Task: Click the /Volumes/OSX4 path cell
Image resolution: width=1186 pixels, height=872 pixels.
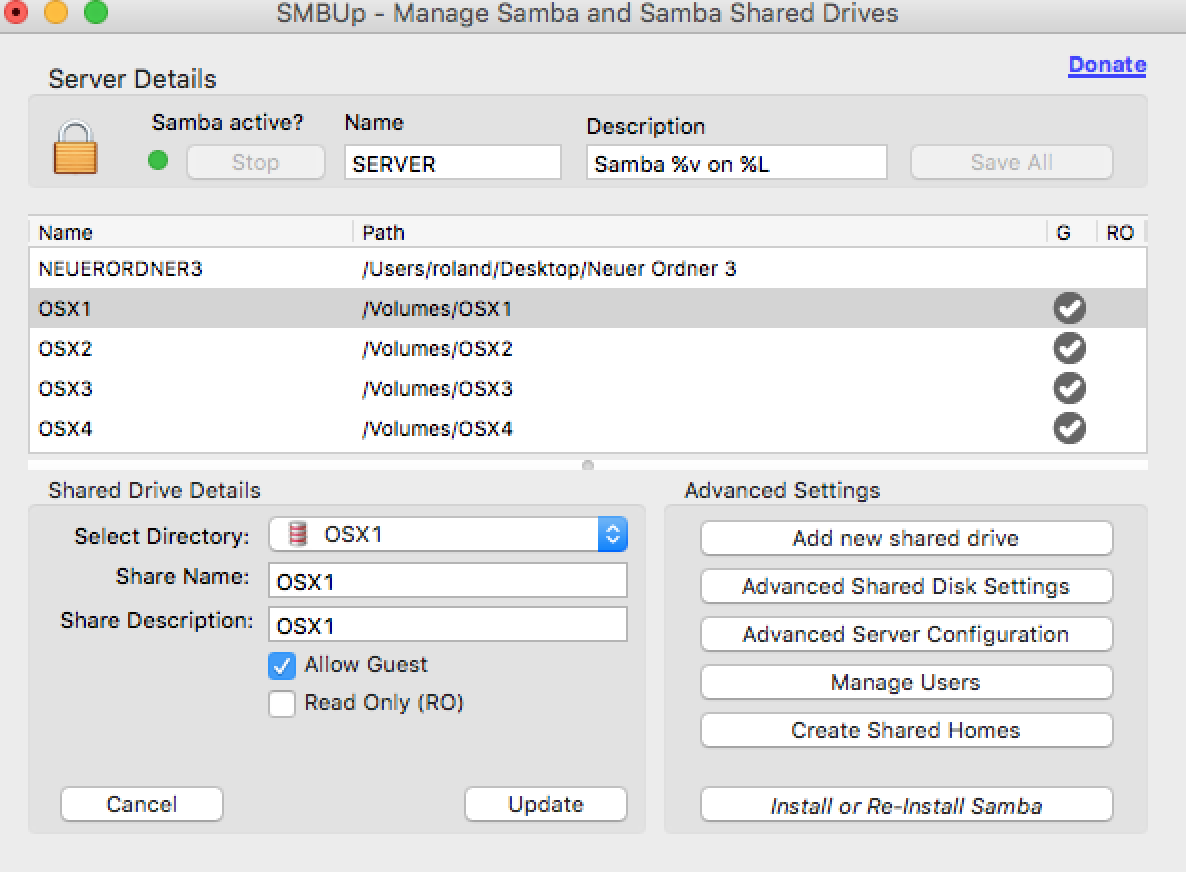Action: pos(437,429)
